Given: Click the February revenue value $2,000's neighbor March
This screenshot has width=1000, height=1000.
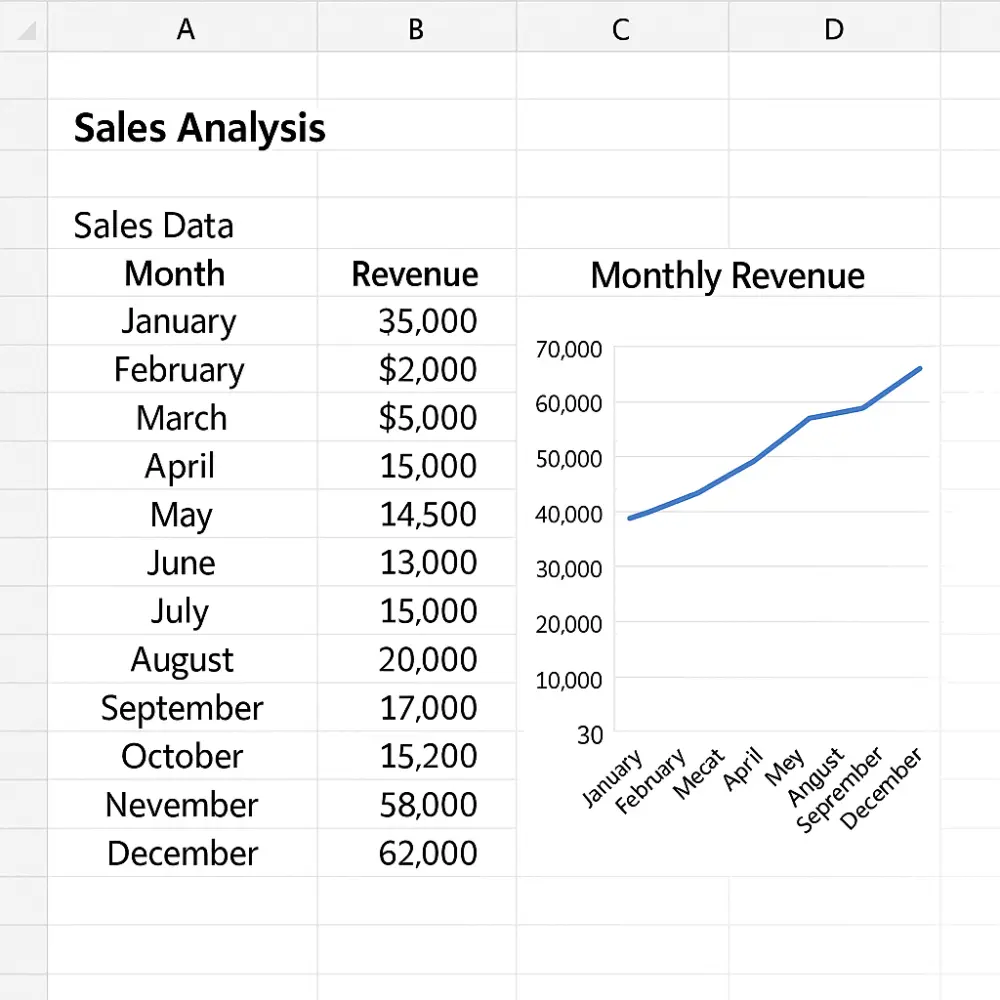Looking at the screenshot, I should point(181,418).
